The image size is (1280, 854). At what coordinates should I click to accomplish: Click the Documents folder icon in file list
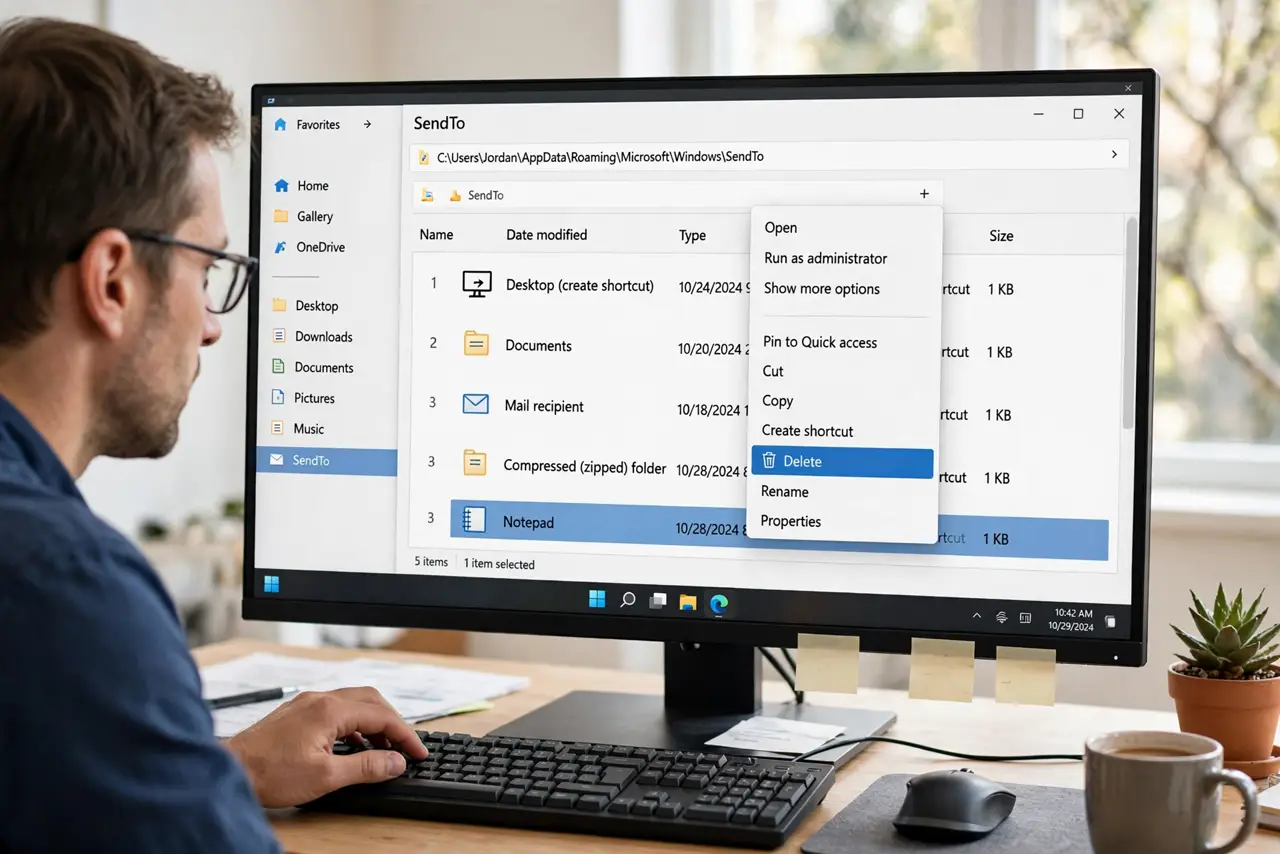[x=476, y=344]
